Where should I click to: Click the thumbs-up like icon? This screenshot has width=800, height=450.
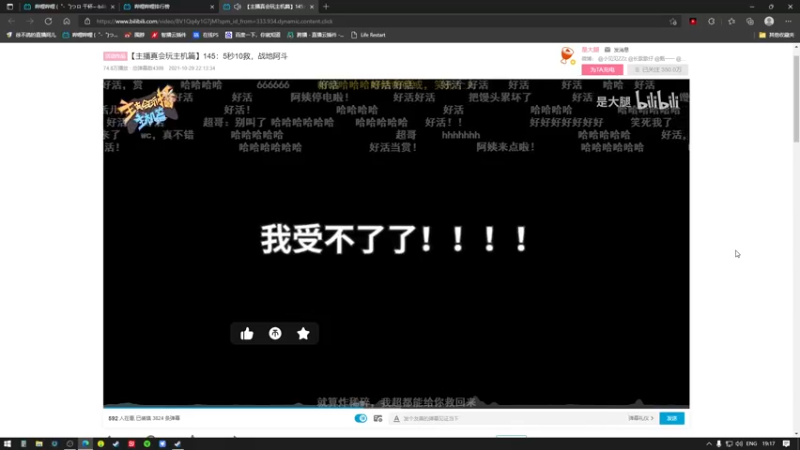(247, 334)
